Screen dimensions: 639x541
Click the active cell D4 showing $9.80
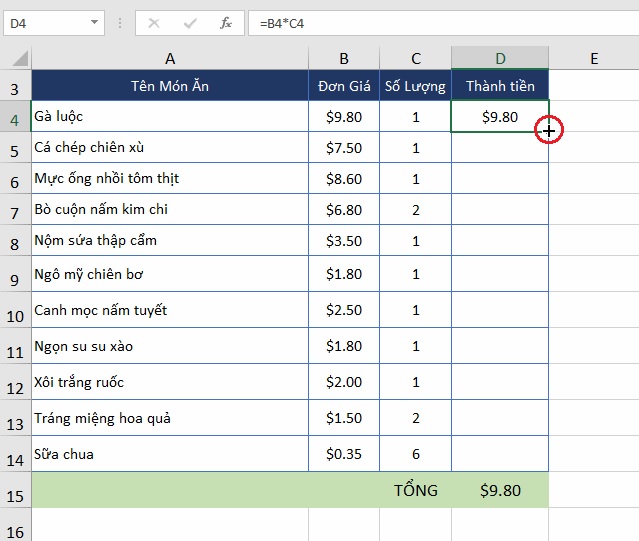[500, 116]
